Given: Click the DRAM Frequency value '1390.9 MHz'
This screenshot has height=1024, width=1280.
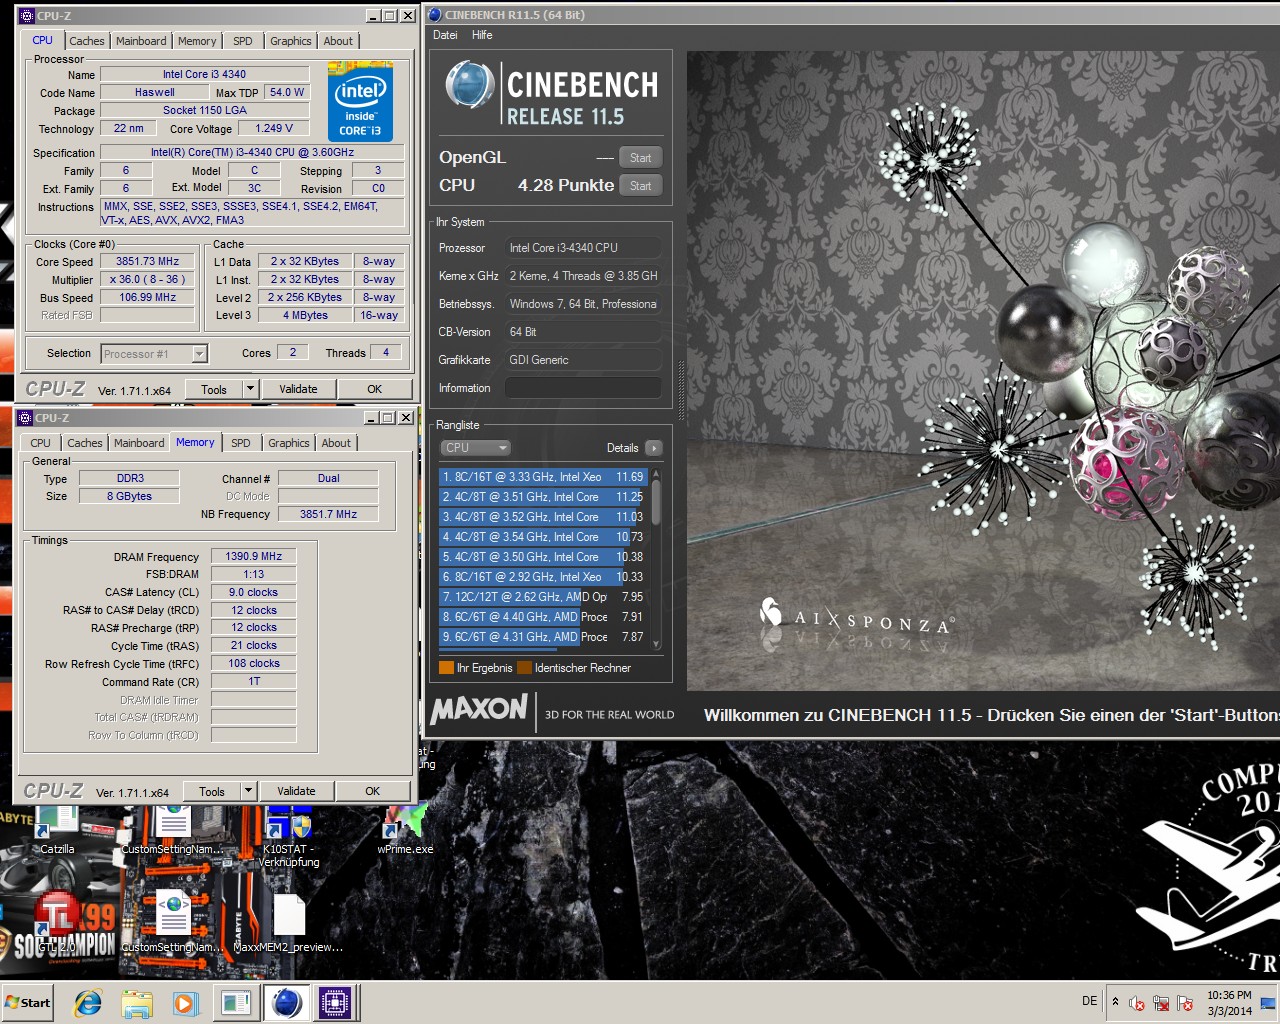Looking at the screenshot, I should point(253,557).
